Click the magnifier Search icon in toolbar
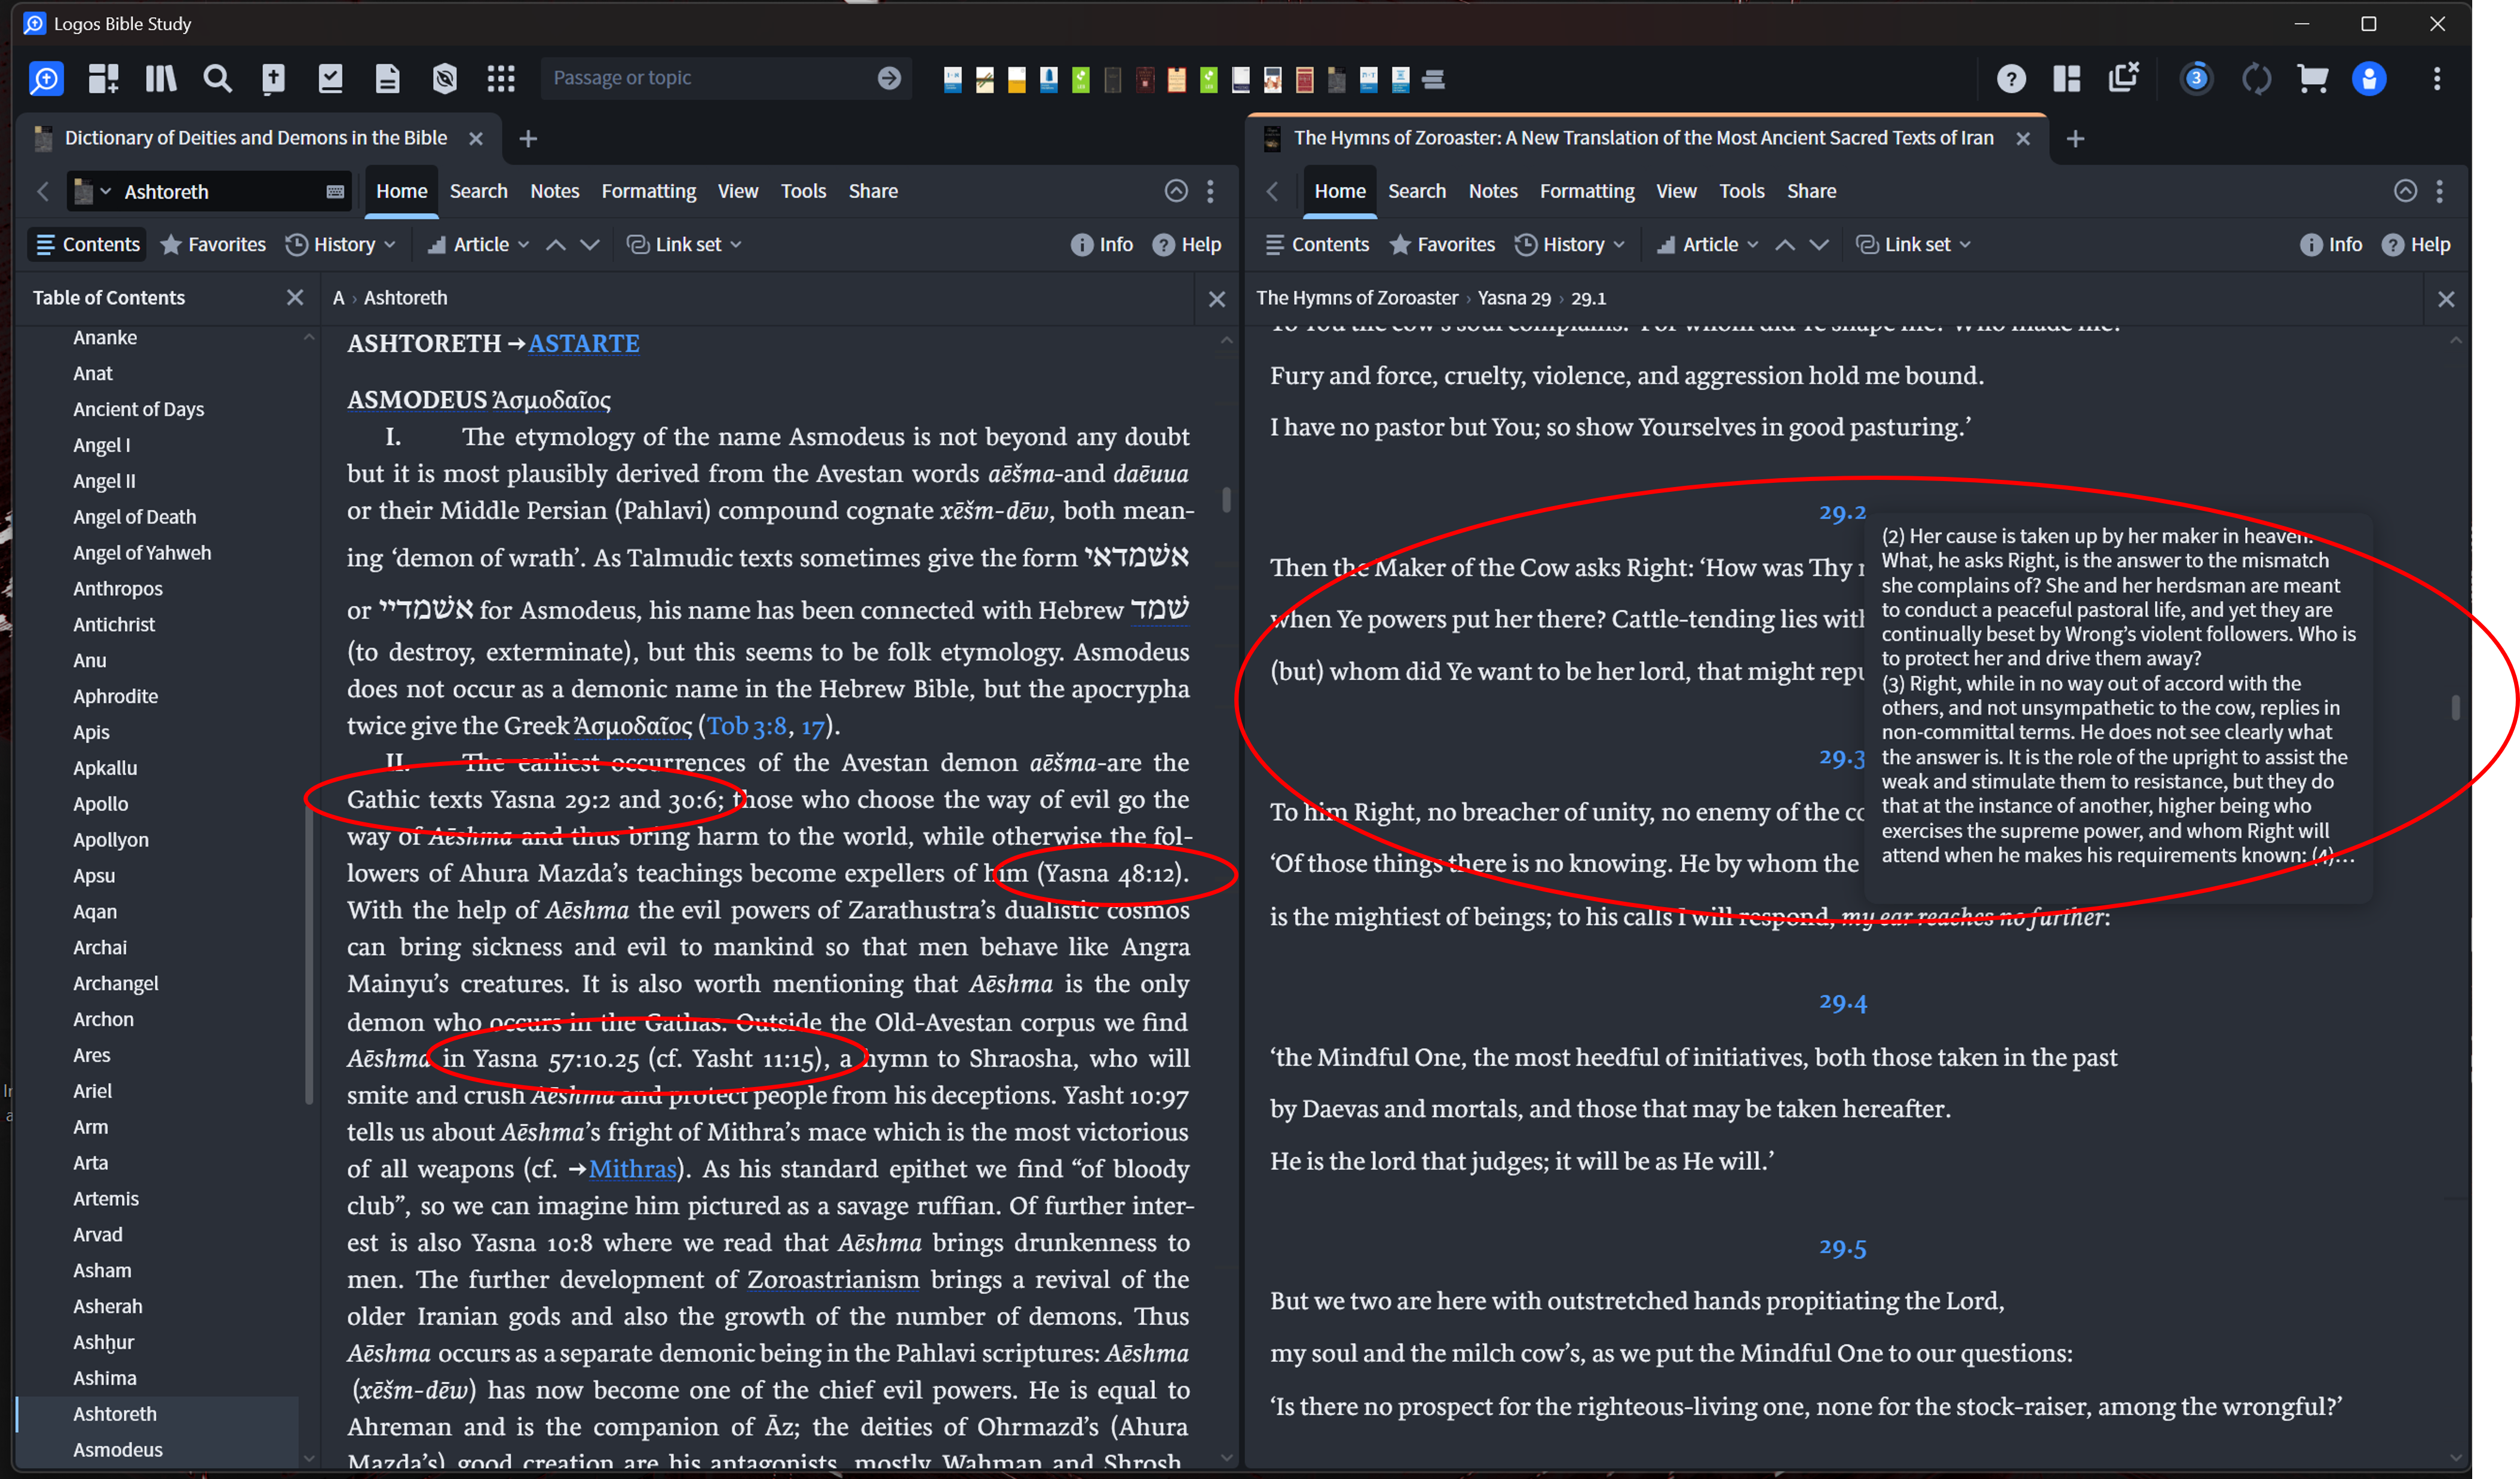The width and height of the screenshot is (2520, 1479). 217,78
